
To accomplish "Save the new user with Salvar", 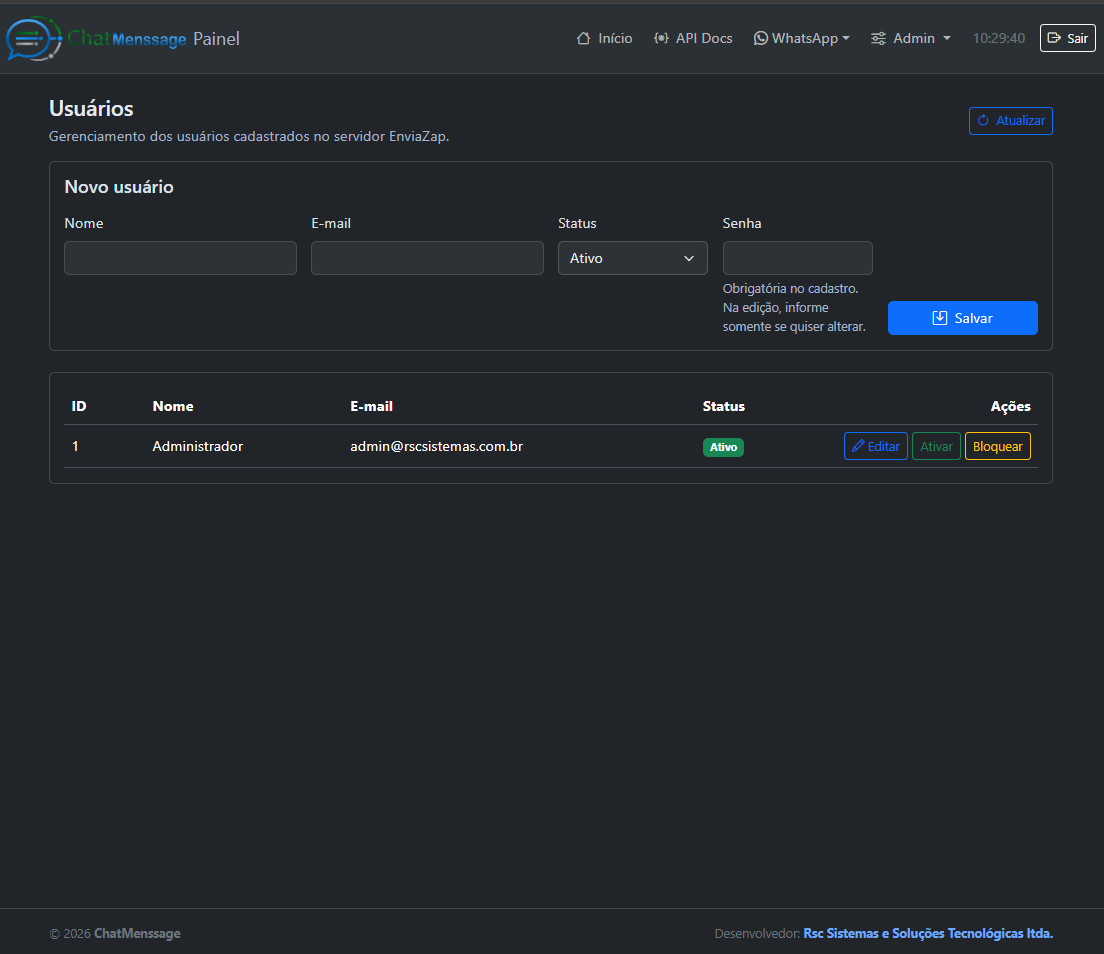I will (x=962, y=318).
